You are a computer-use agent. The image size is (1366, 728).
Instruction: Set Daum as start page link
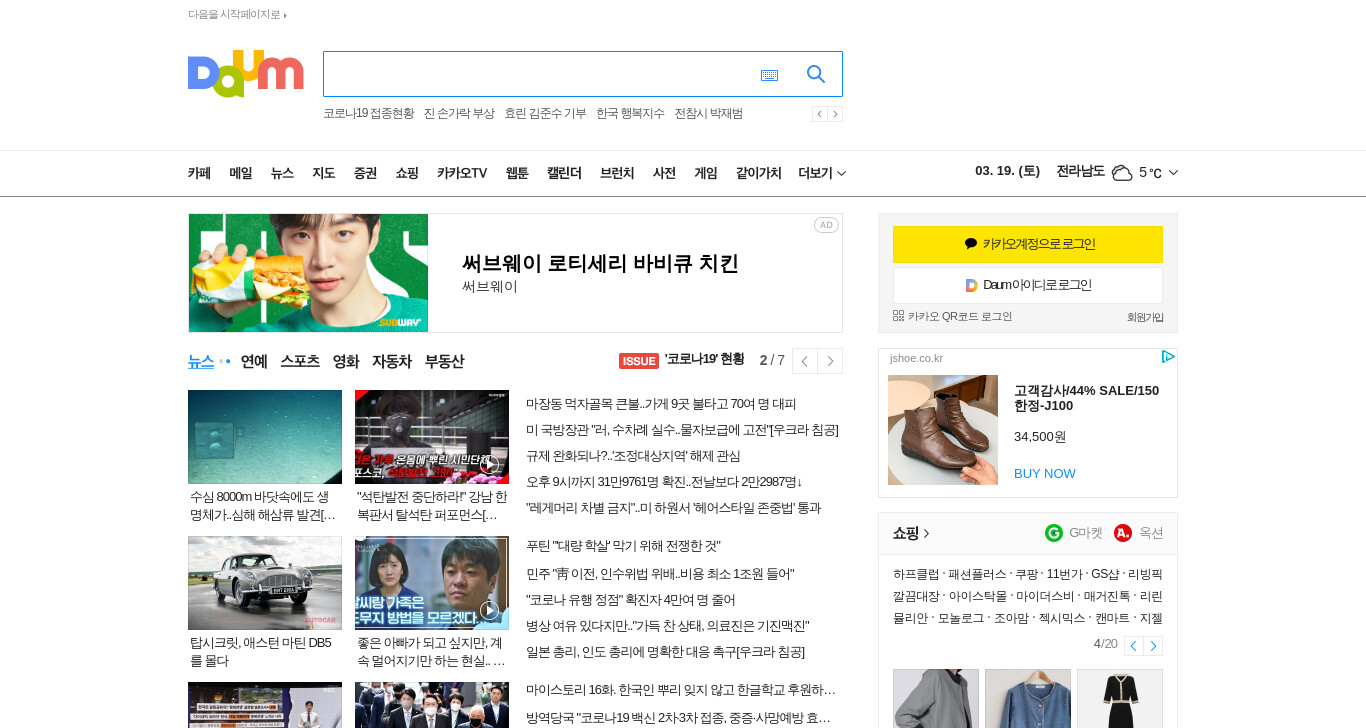(237, 14)
